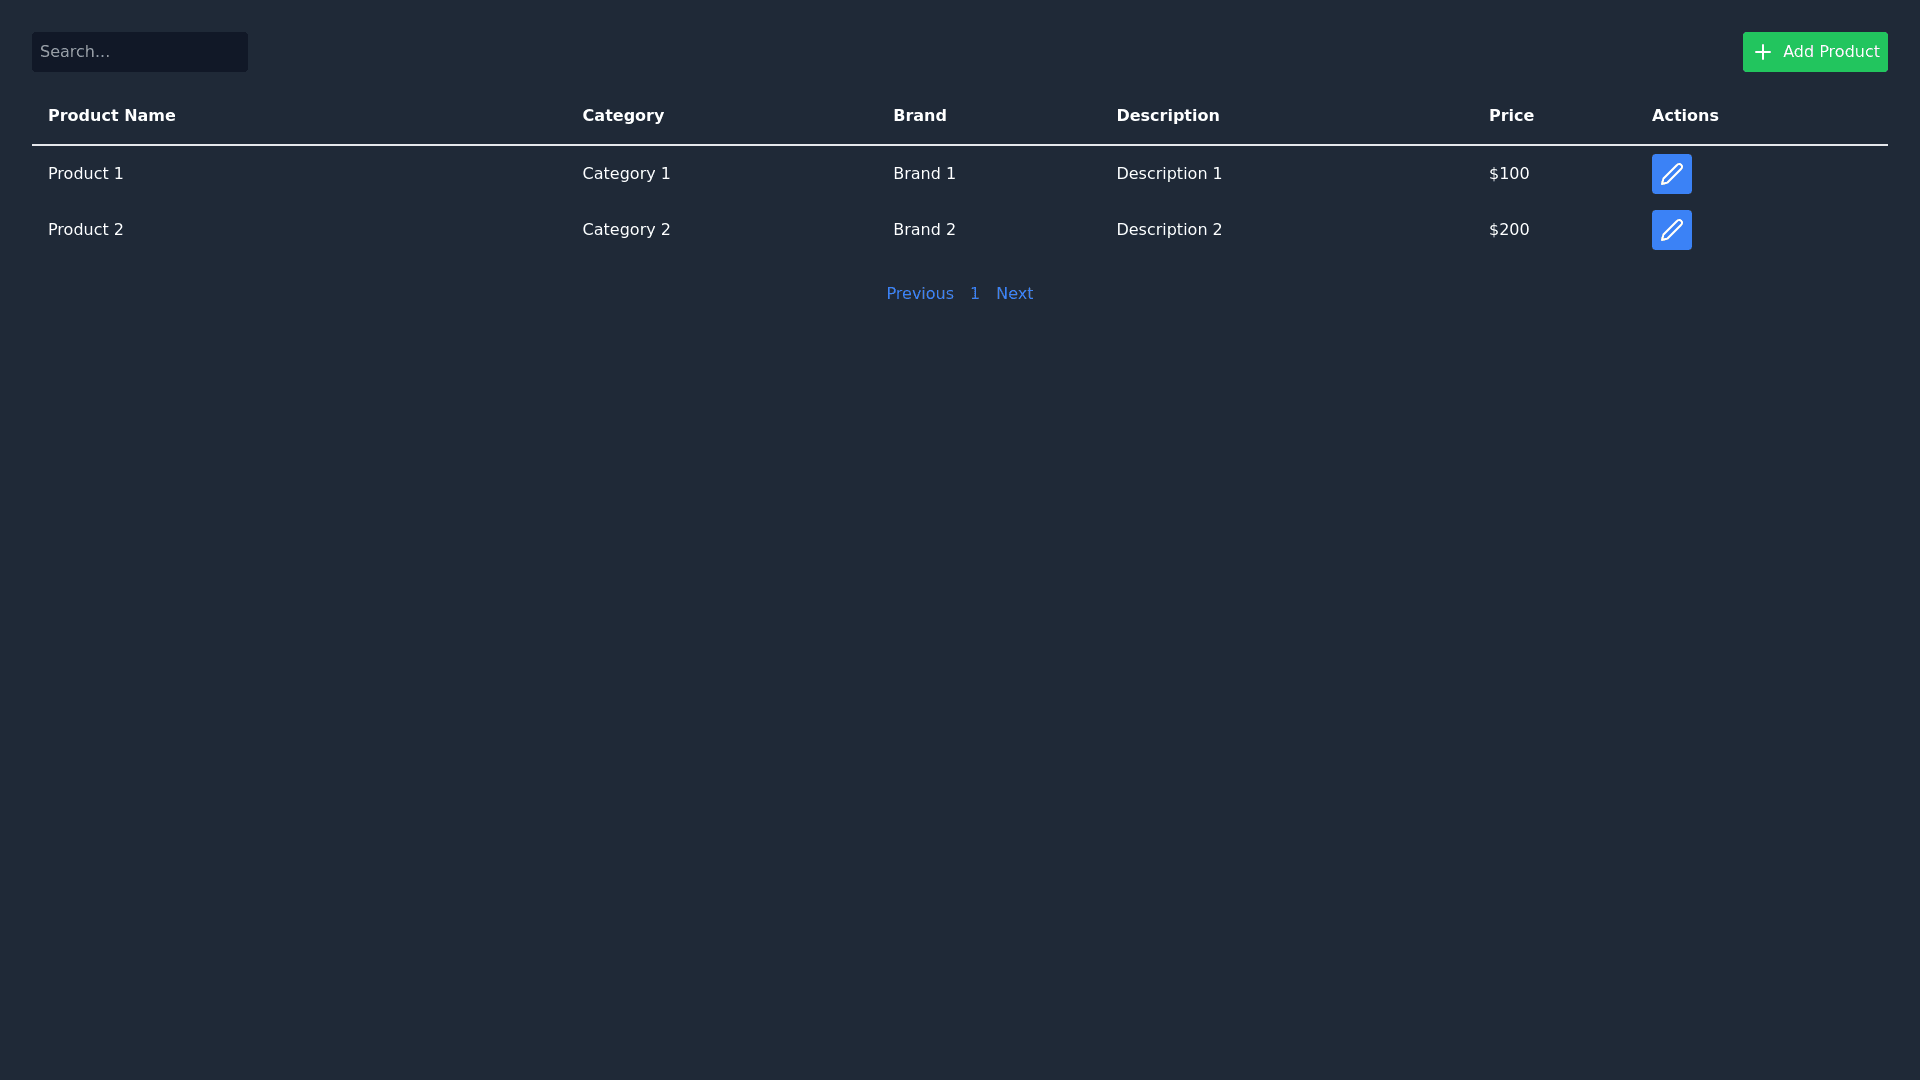Select page number 1 in pagination

(x=974, y=294)
